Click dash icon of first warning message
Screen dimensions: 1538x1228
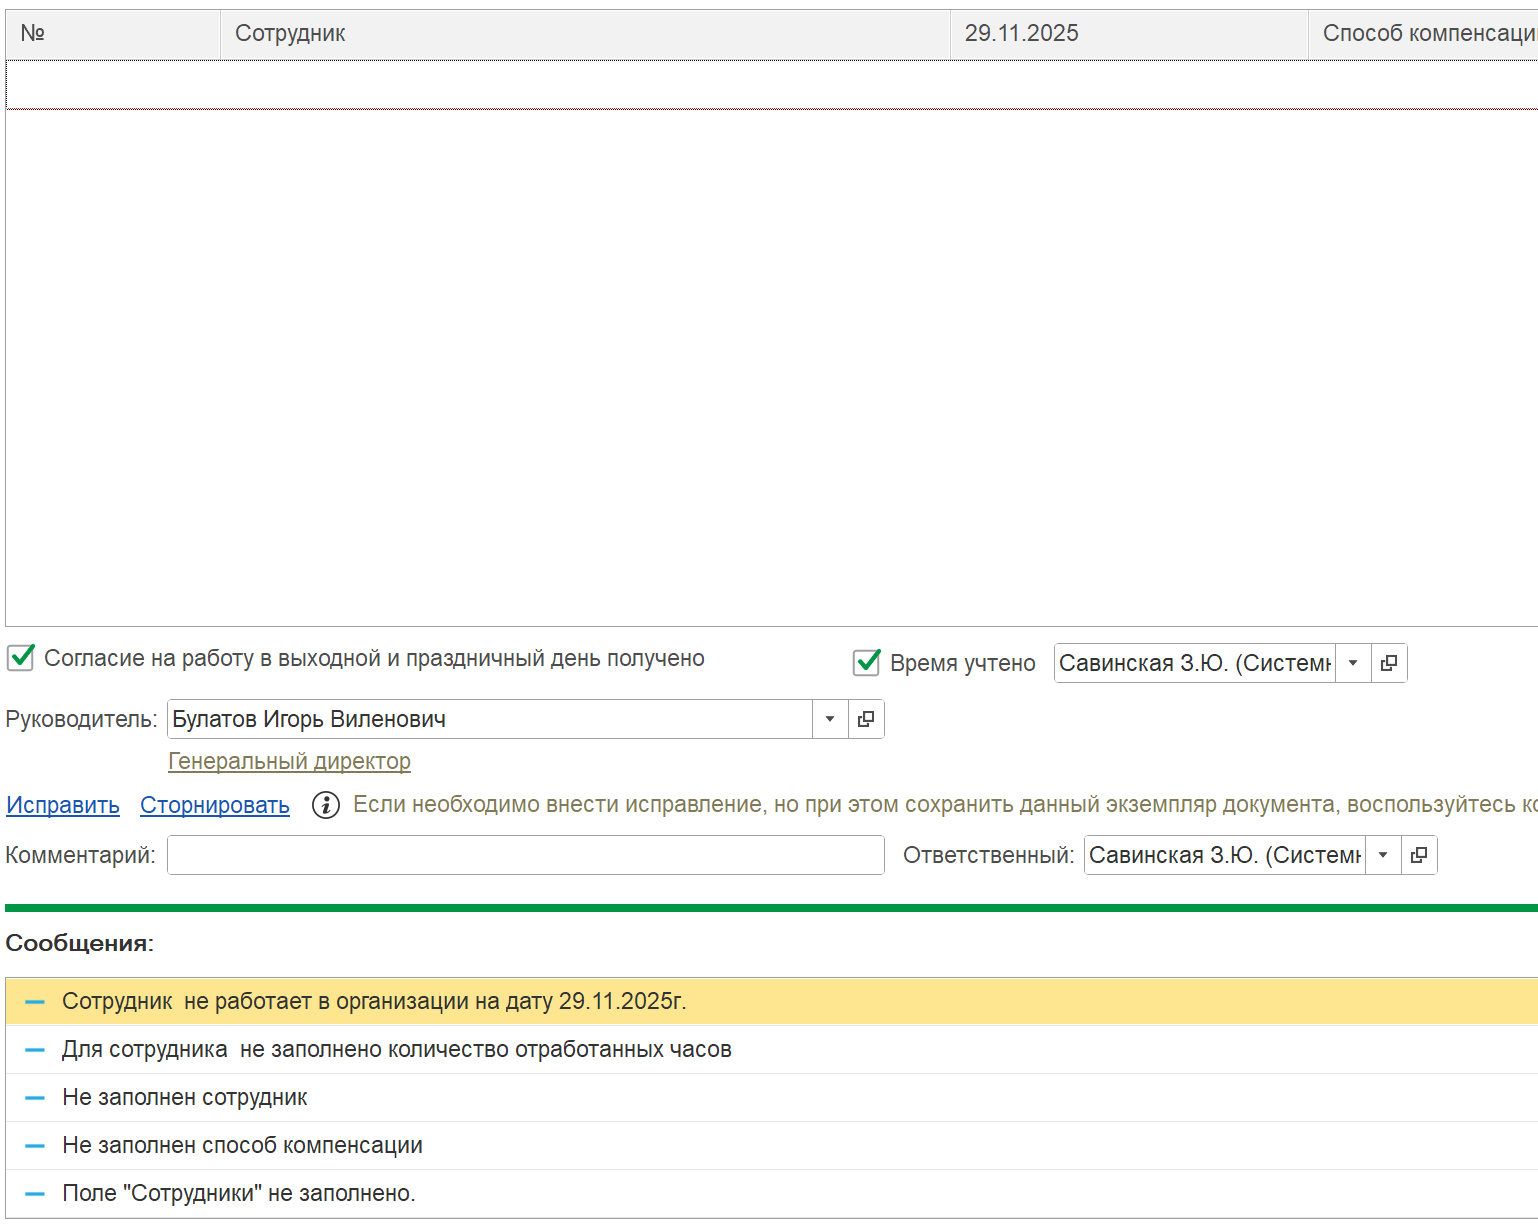pos(35,1002)
